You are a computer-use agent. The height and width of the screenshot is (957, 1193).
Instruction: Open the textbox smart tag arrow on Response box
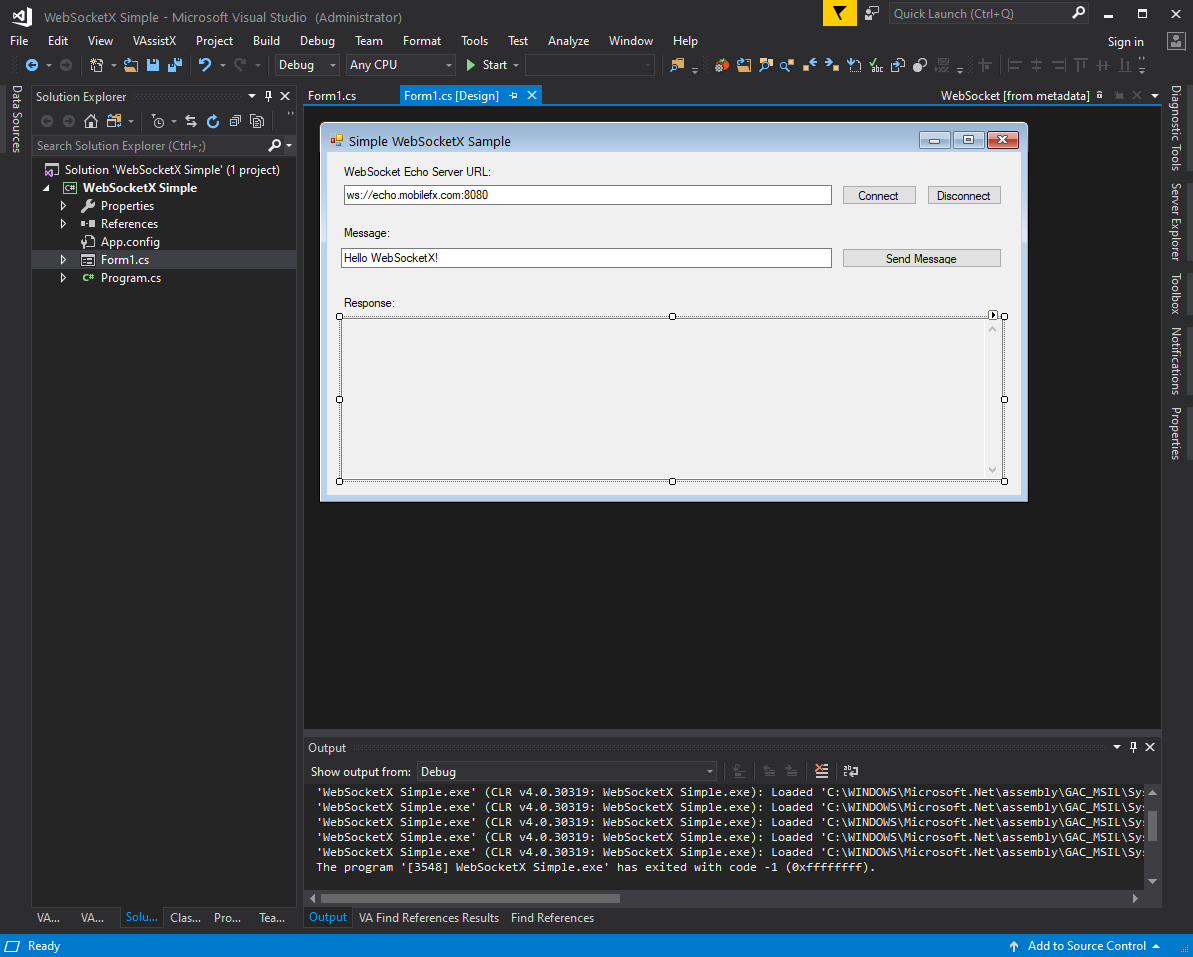(993, 314)
